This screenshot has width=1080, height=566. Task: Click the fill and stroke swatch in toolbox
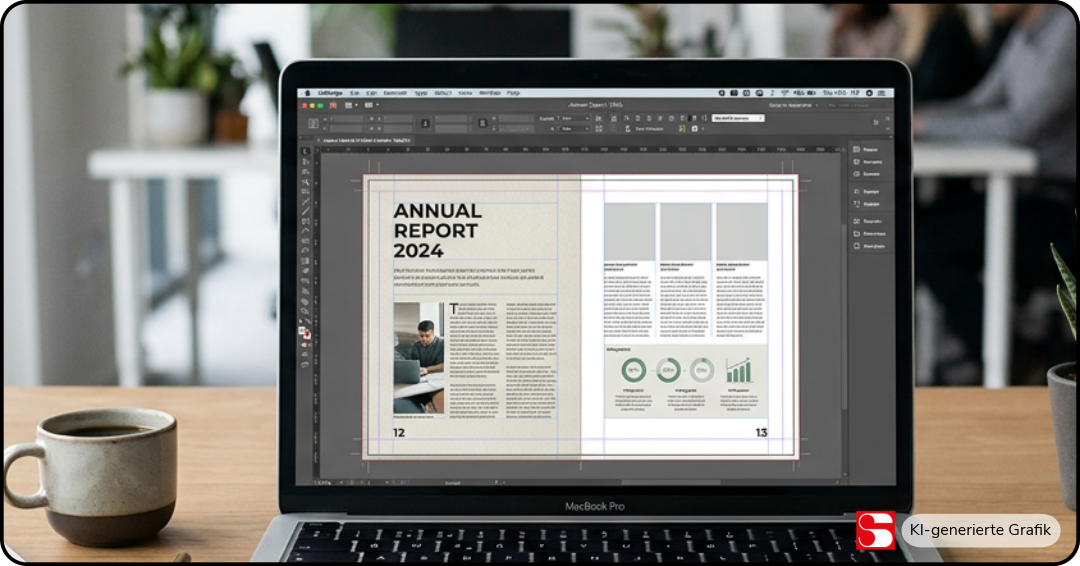304,333
